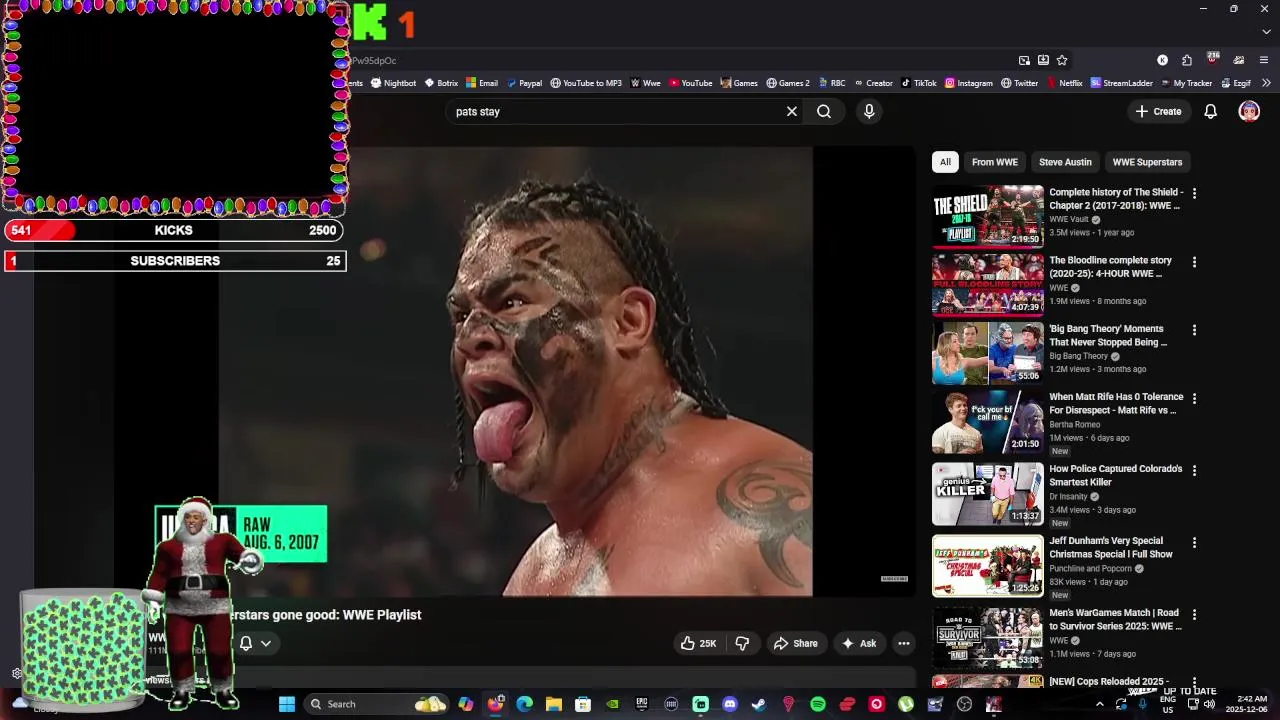Open options menu for The Bloodline video
Viewport: 1280px width, 720px height.
tap(1194, 262)
